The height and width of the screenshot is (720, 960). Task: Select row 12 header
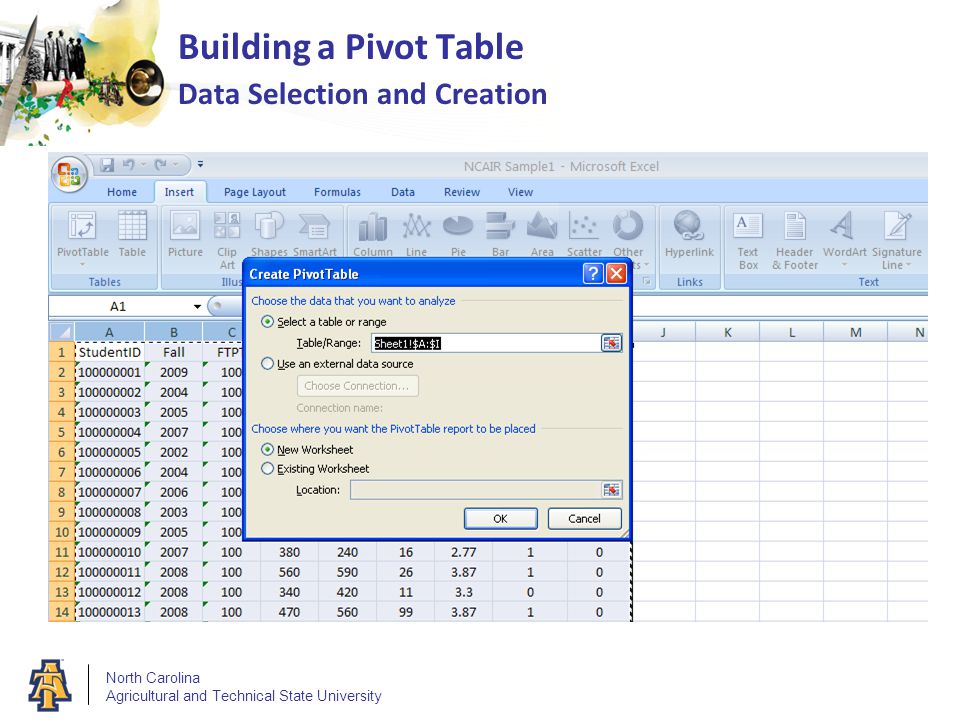62,572
